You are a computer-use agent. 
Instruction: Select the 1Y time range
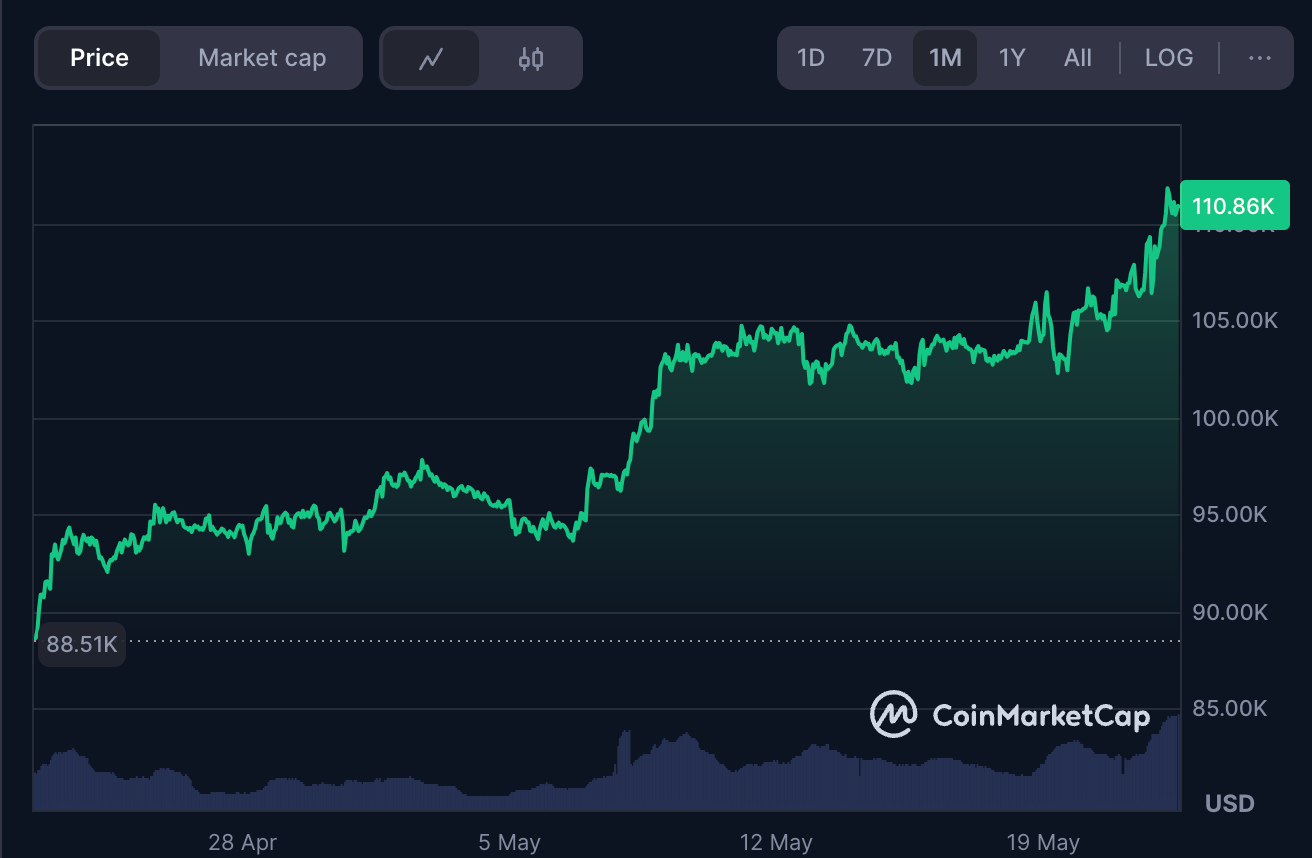(x=1012, y=57)
